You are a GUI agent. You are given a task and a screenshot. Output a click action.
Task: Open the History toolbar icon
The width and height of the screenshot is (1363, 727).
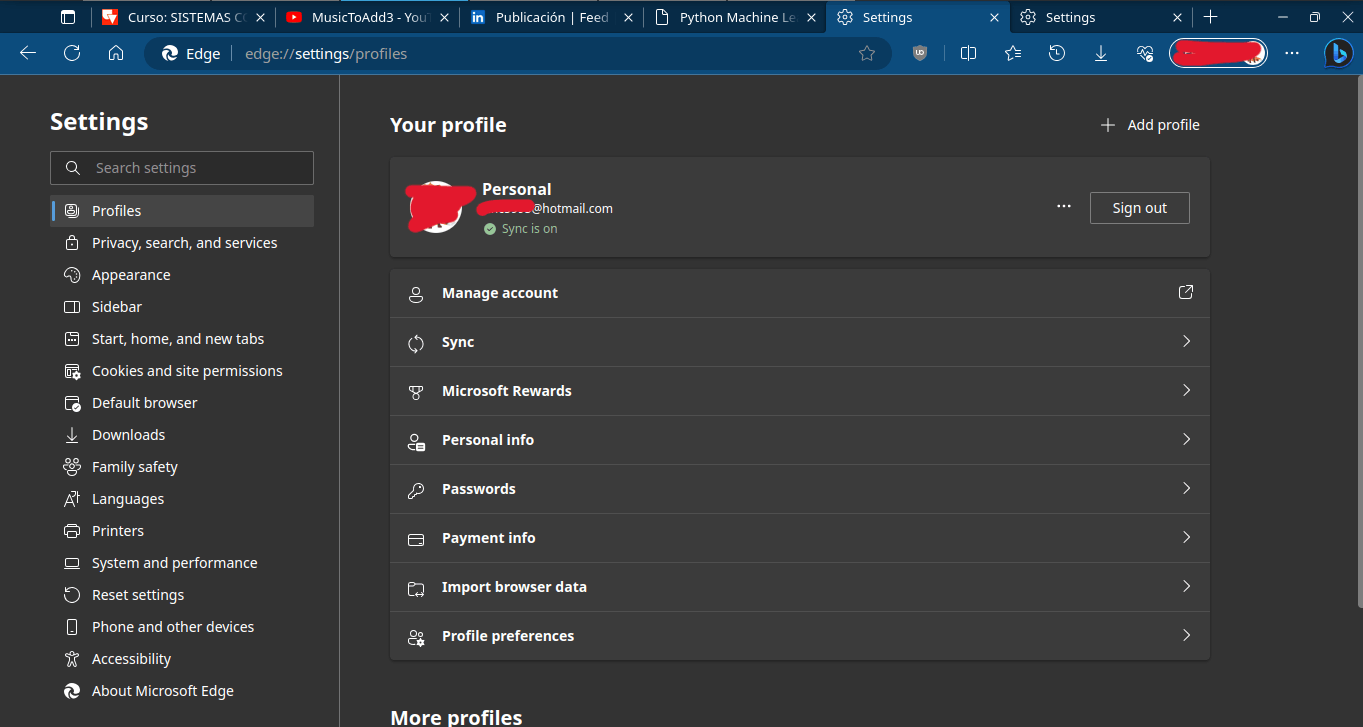point(1057,54)
